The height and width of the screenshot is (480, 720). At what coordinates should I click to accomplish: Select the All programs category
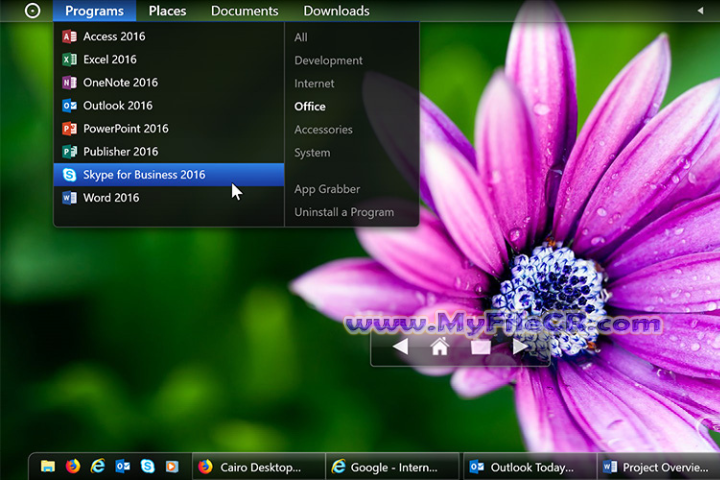coord(301,37)
